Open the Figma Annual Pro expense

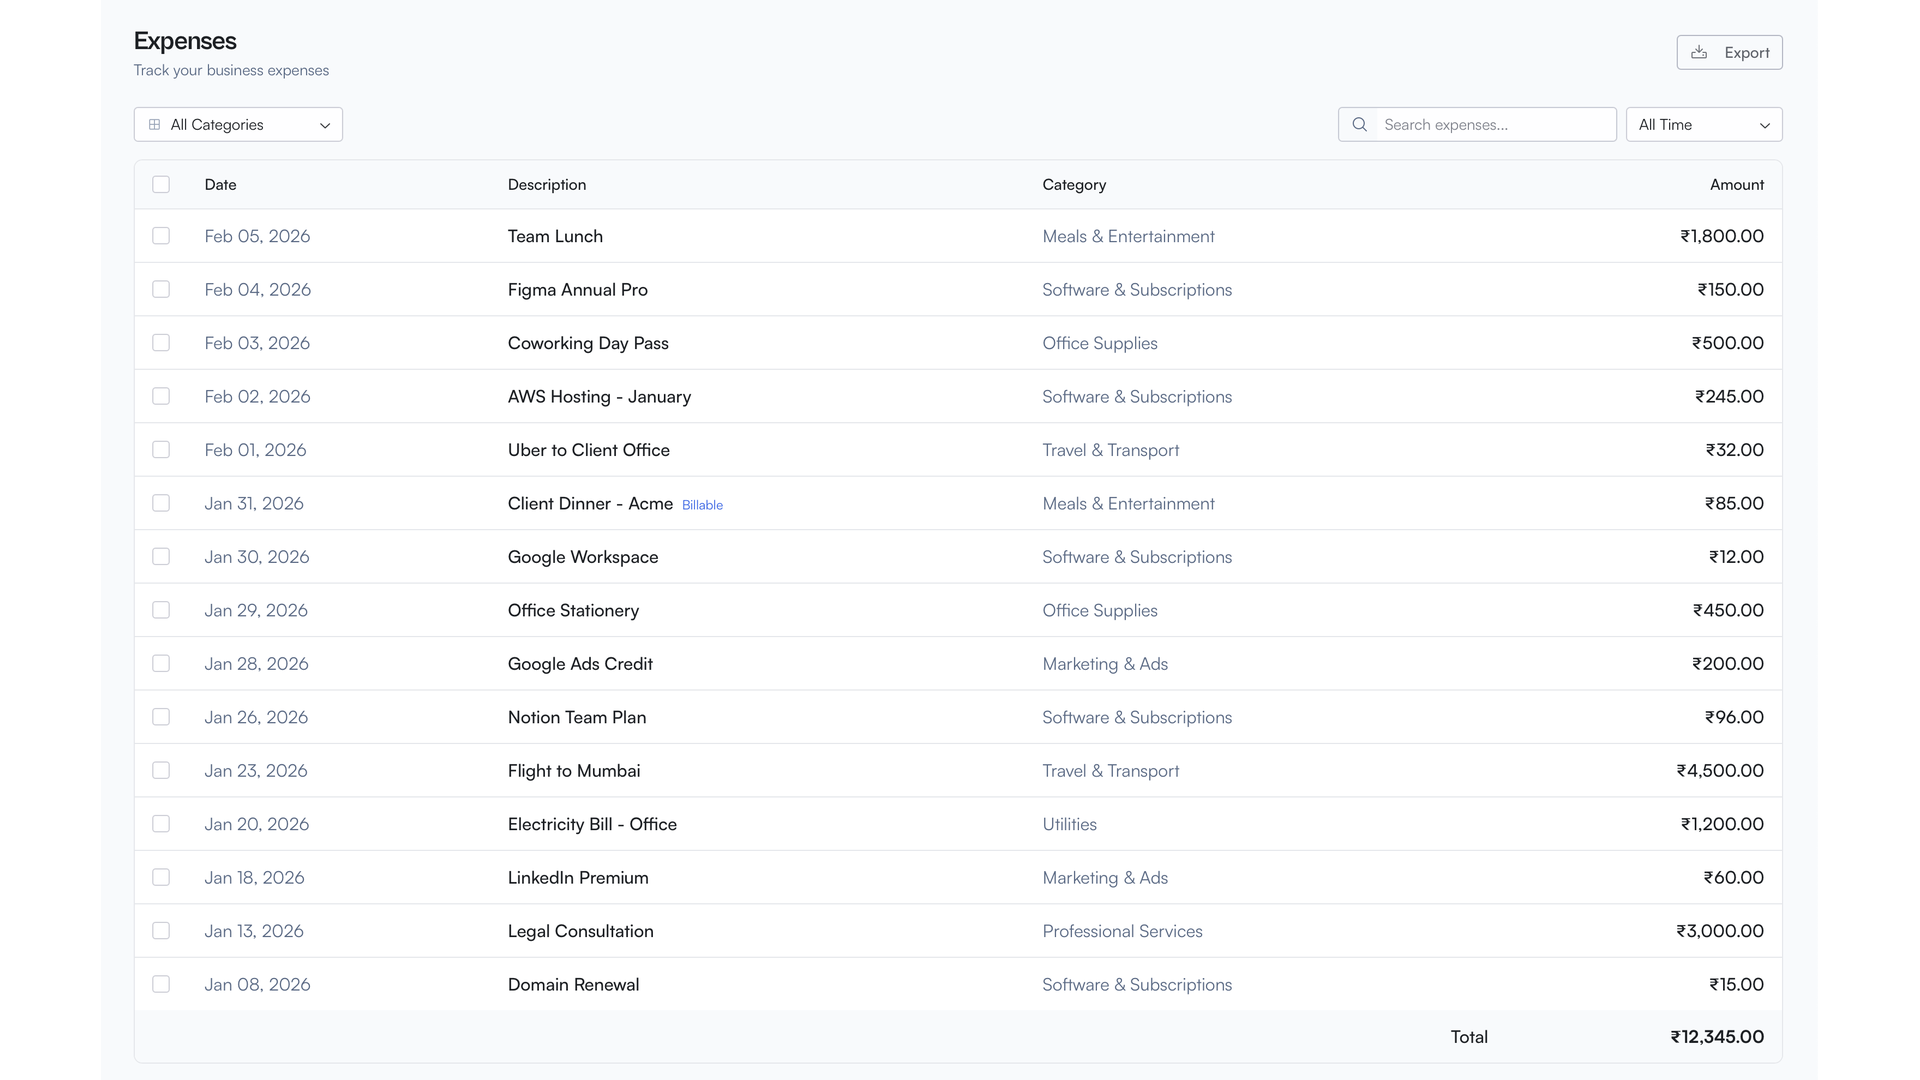point(577,290)
